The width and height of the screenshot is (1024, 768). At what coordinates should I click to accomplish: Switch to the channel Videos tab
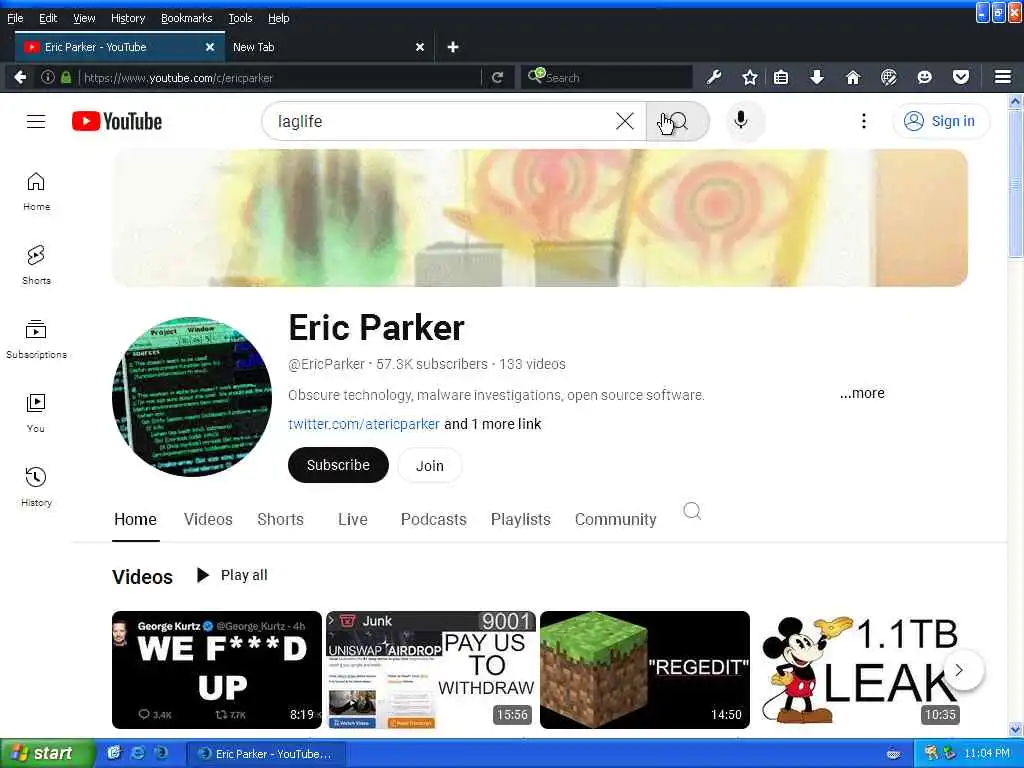pyautogui.click(x=208, y=519)
